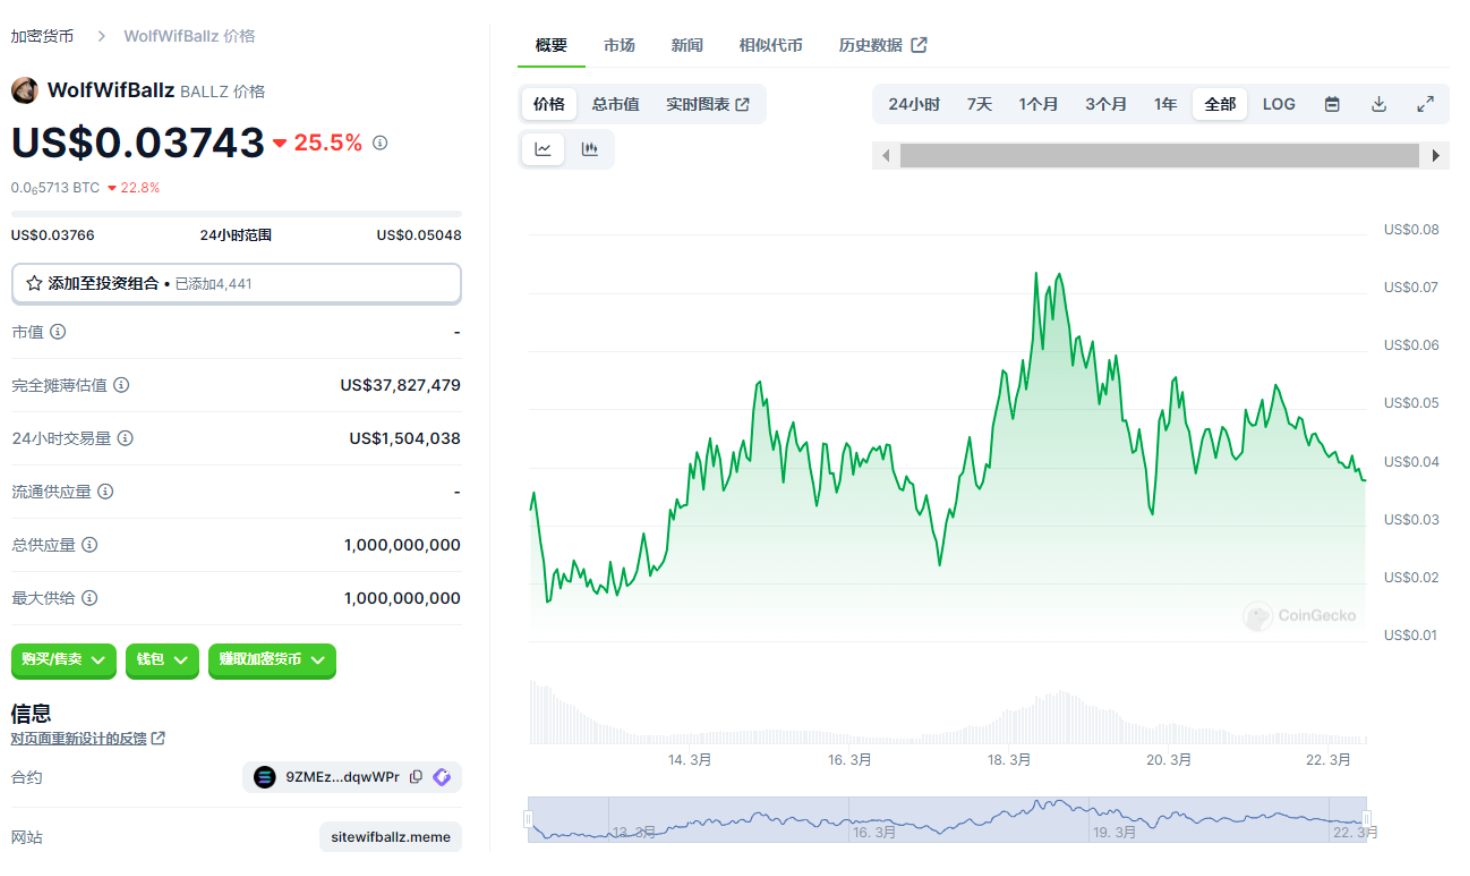Open the 概要 tab

point(551,45)
